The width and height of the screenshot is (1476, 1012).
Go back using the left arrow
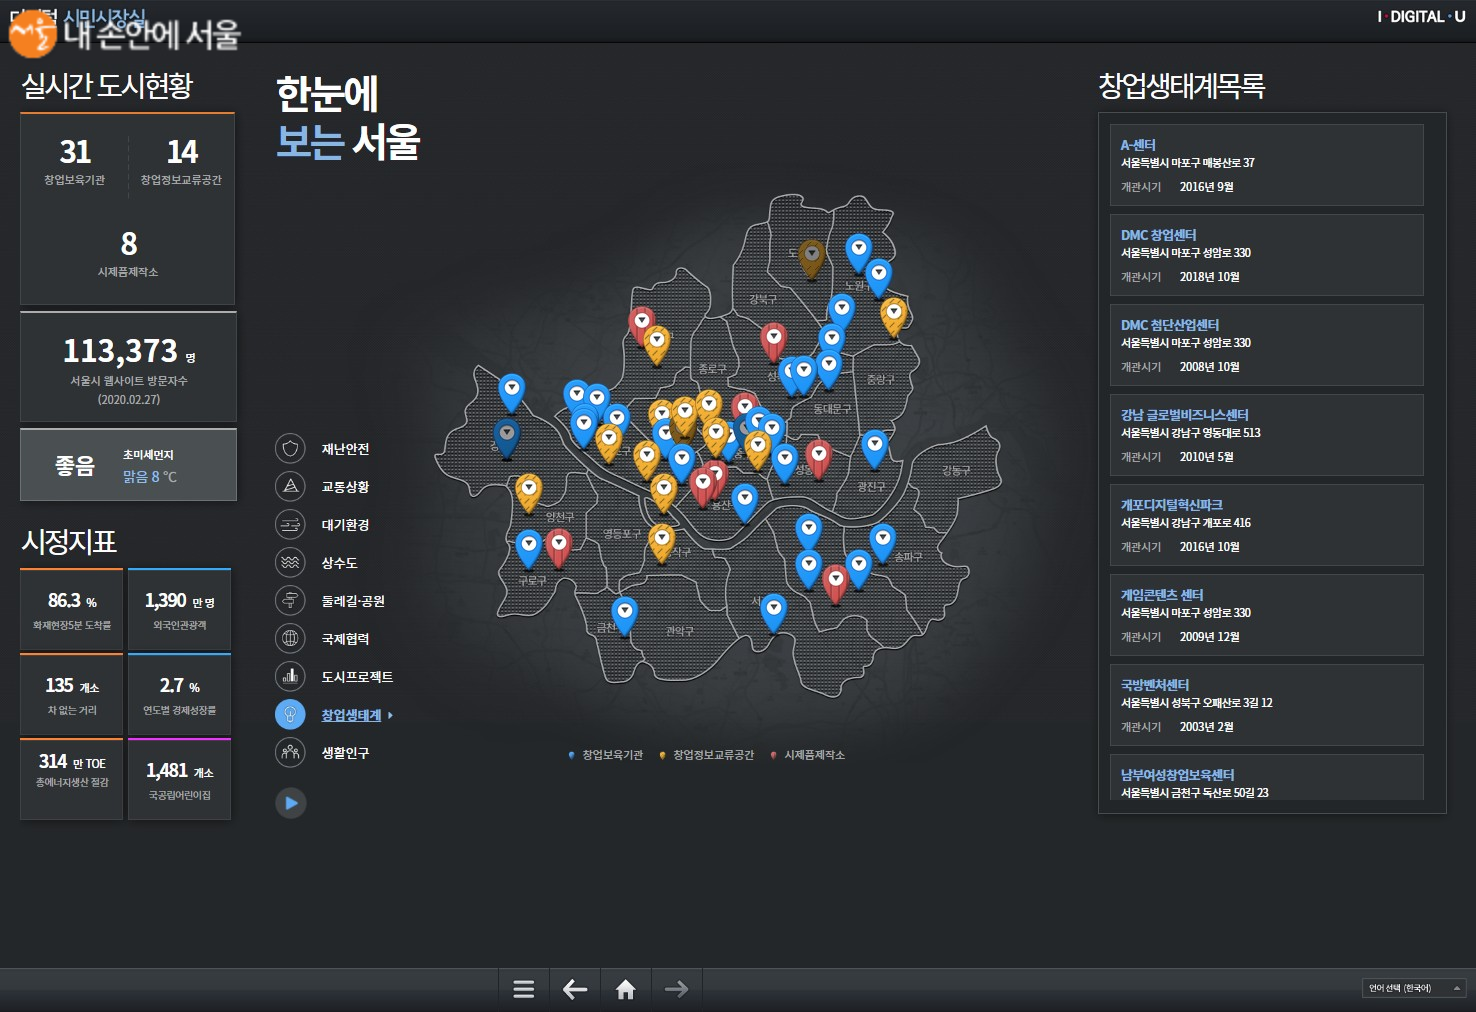pos(575,990)
